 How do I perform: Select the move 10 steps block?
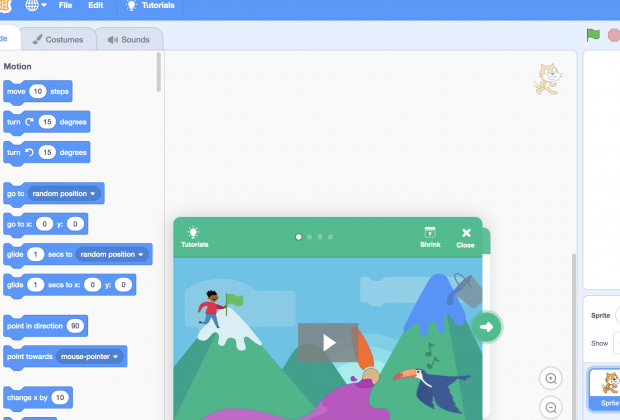(38, 92)
